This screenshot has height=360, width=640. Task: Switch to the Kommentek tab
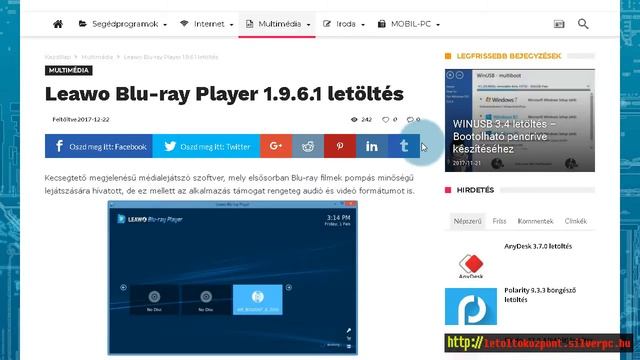(x=535, y=221)
